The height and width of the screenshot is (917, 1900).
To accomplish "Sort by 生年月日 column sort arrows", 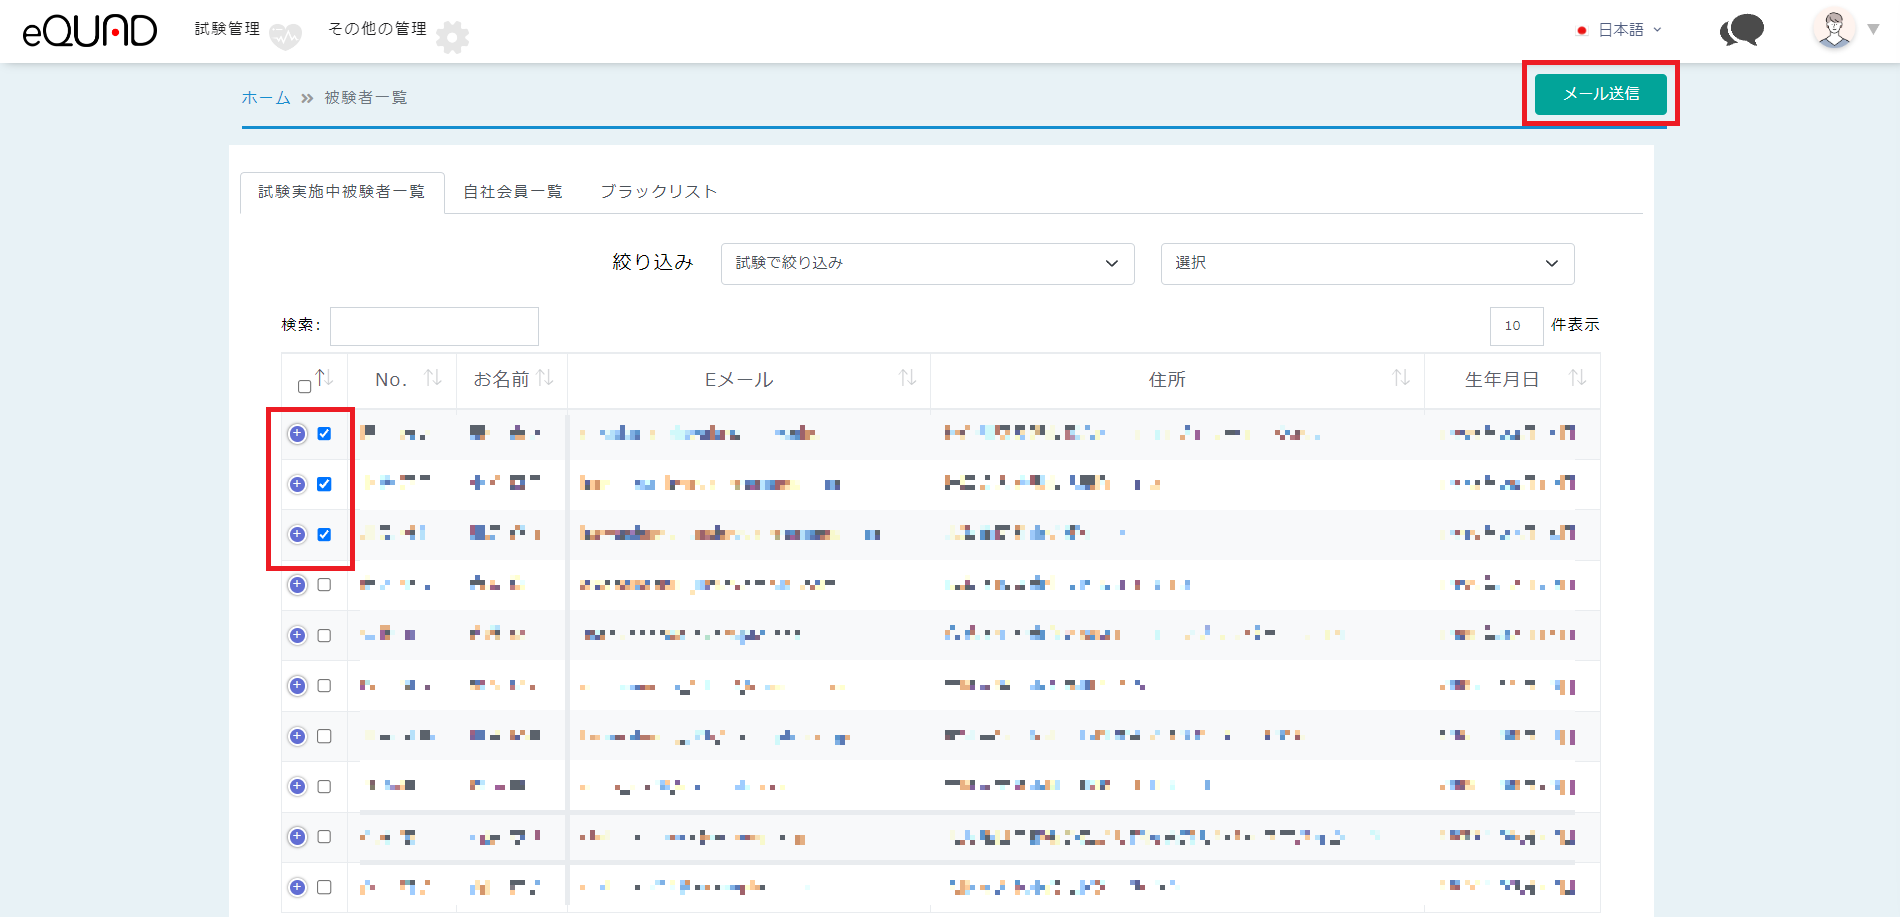I will point(1577,378).
